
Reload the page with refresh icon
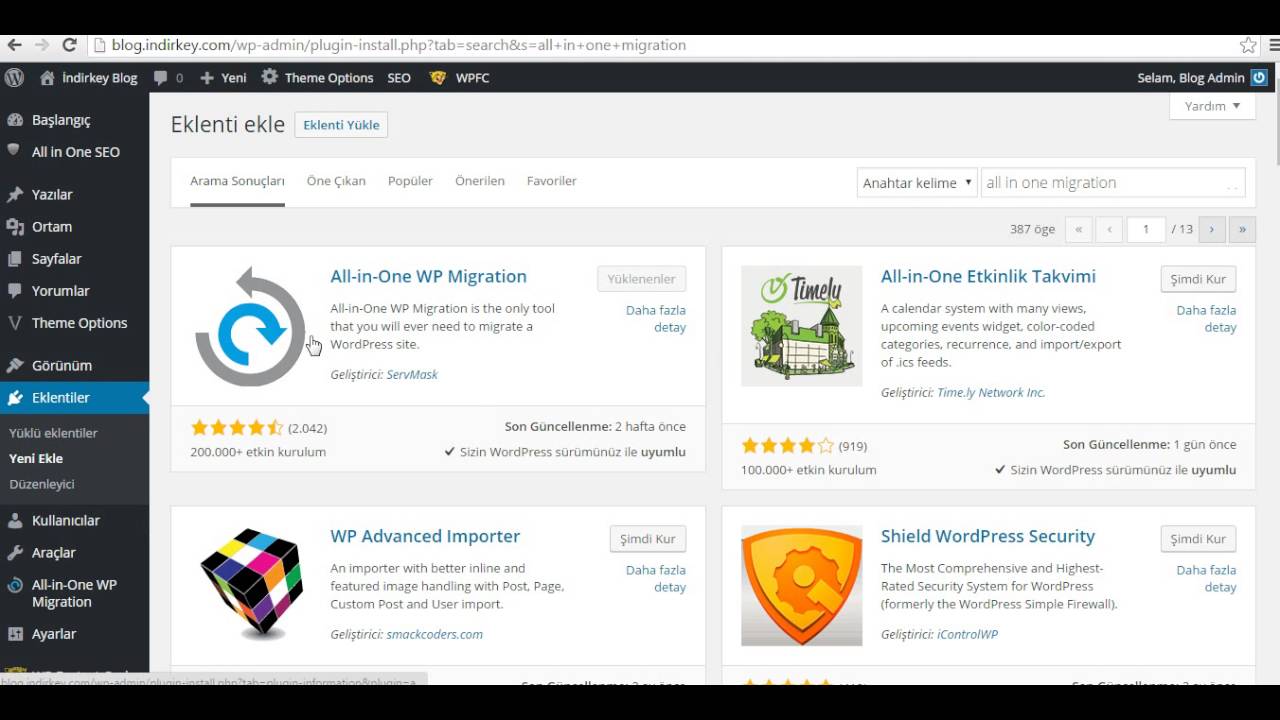(x=69, y=45)
